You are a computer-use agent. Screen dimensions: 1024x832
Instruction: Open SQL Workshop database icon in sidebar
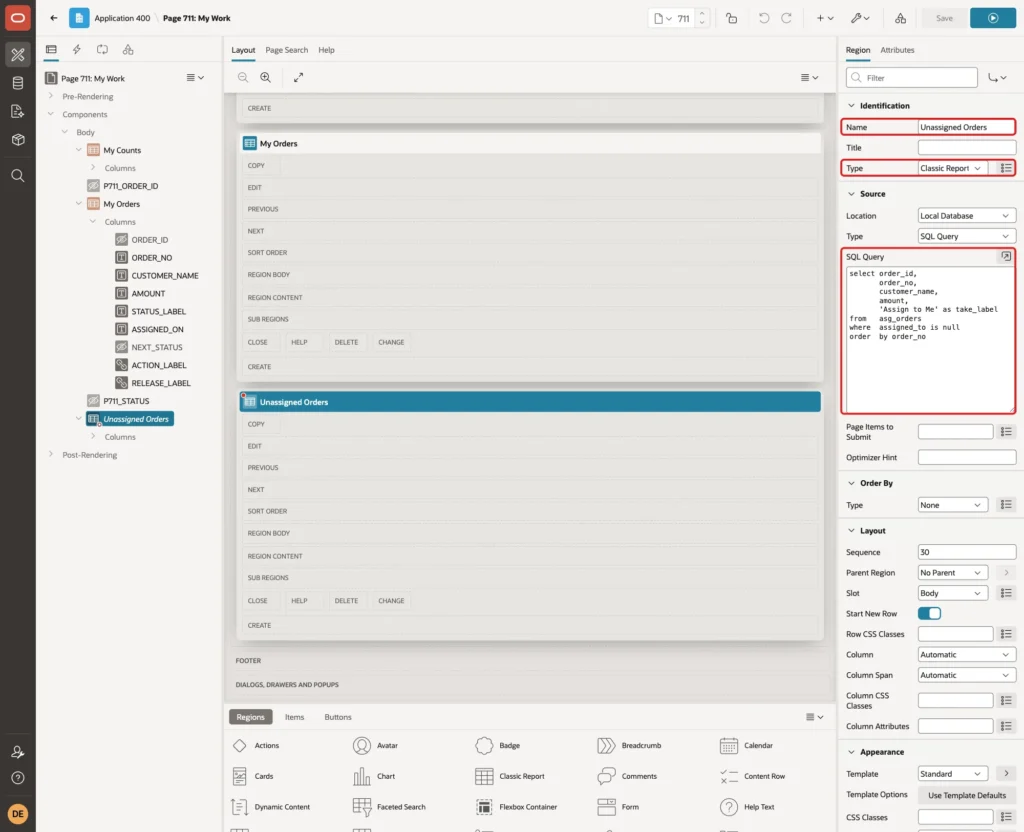point(18,83)
